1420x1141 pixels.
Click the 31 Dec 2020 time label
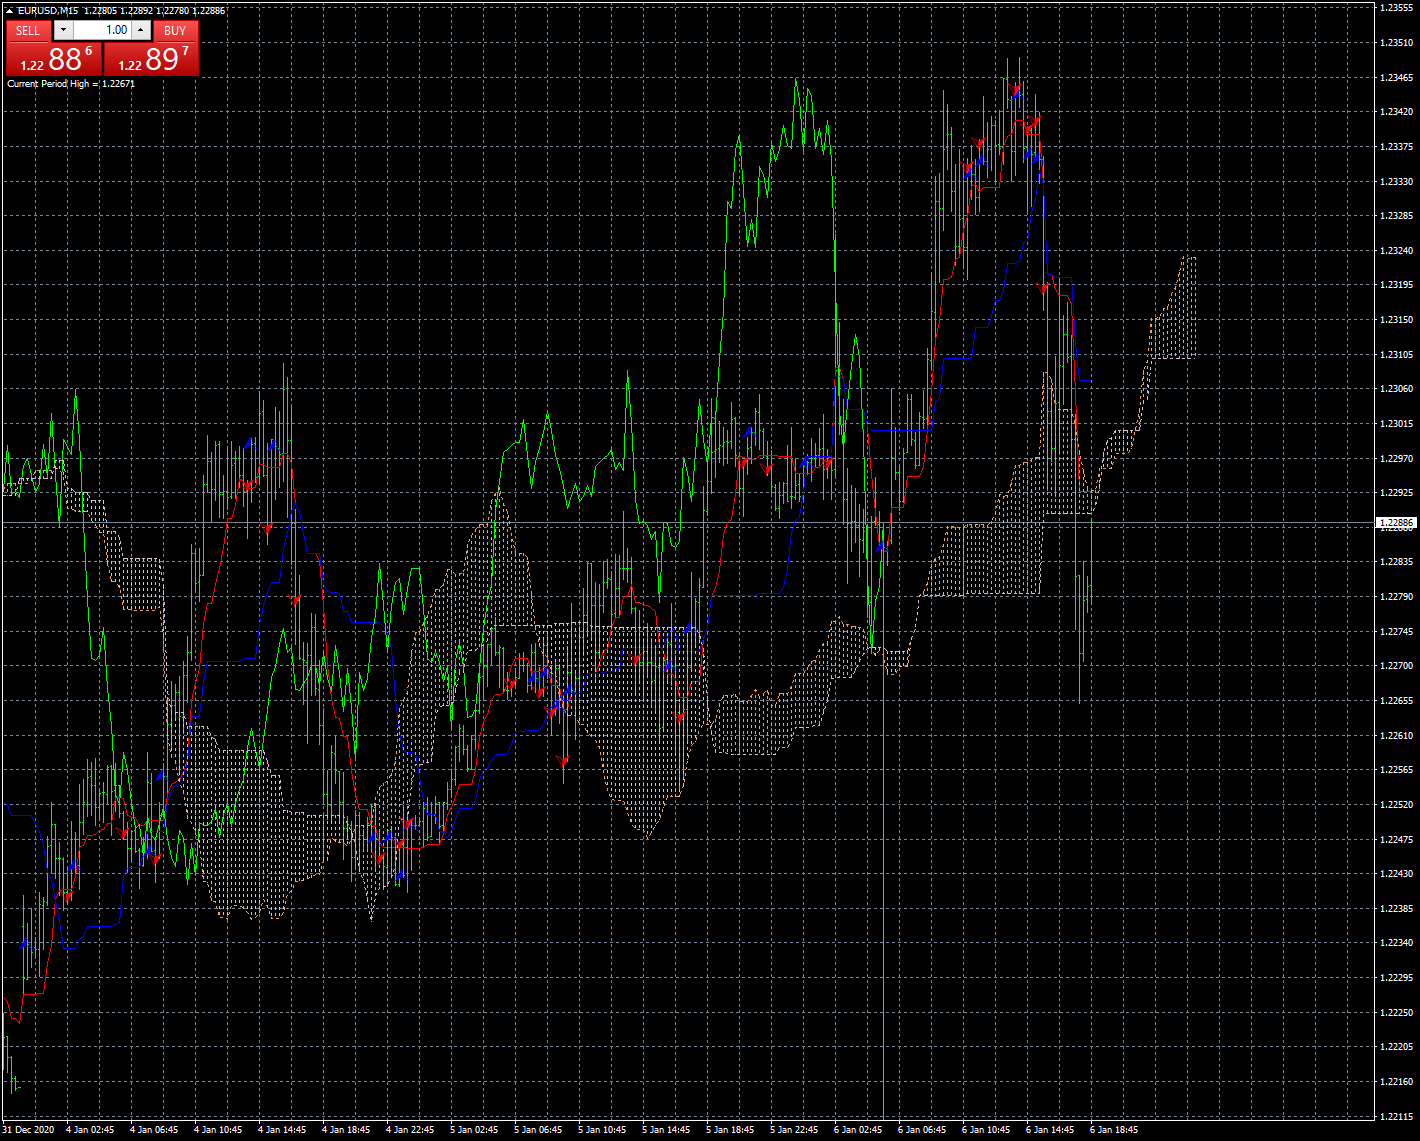29,1130
